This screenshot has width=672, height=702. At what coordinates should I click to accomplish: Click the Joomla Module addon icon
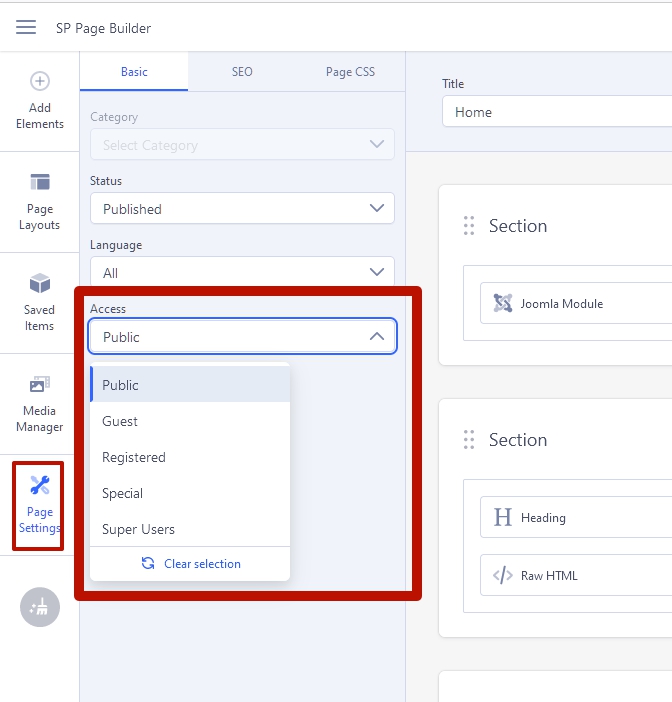pyautogui.click(x=503, y=304)
